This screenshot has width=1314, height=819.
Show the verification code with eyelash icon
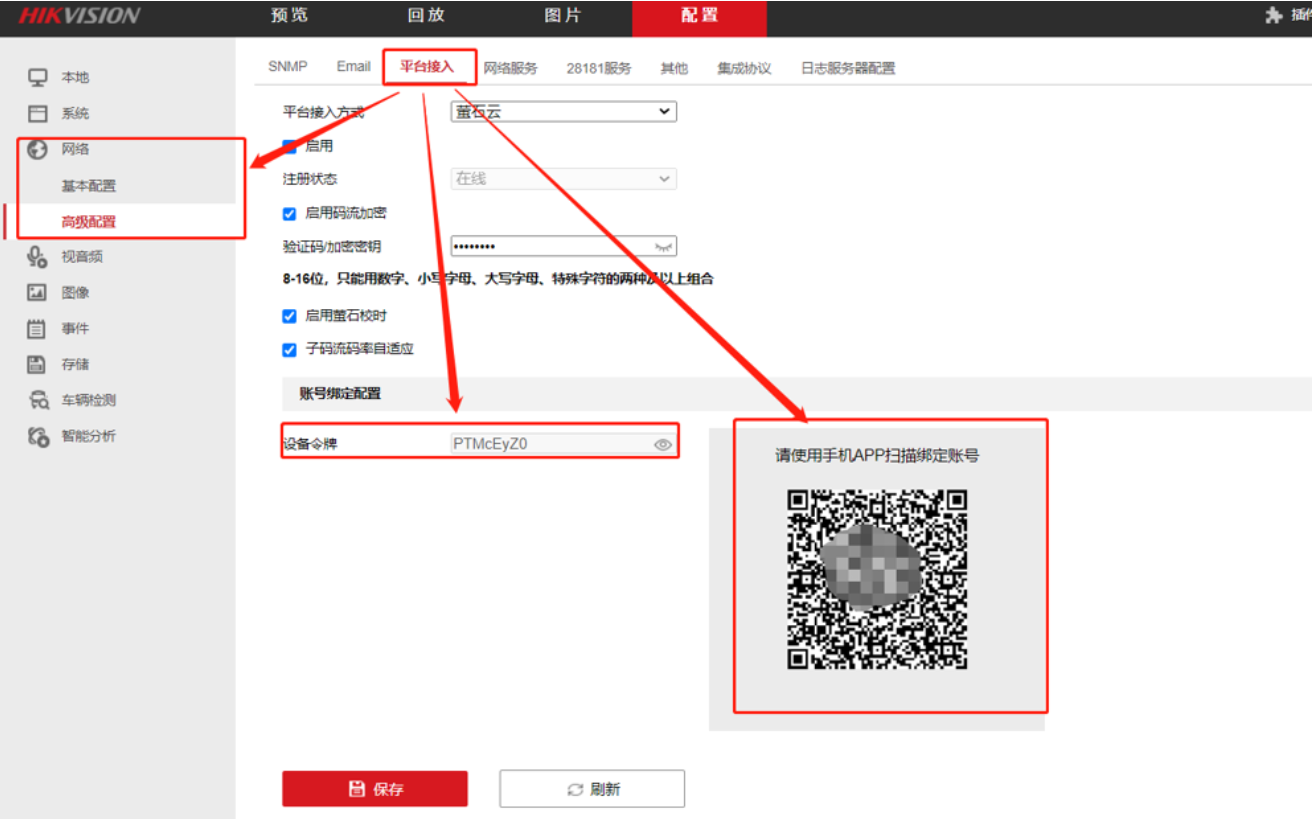[x=663, y=246]
